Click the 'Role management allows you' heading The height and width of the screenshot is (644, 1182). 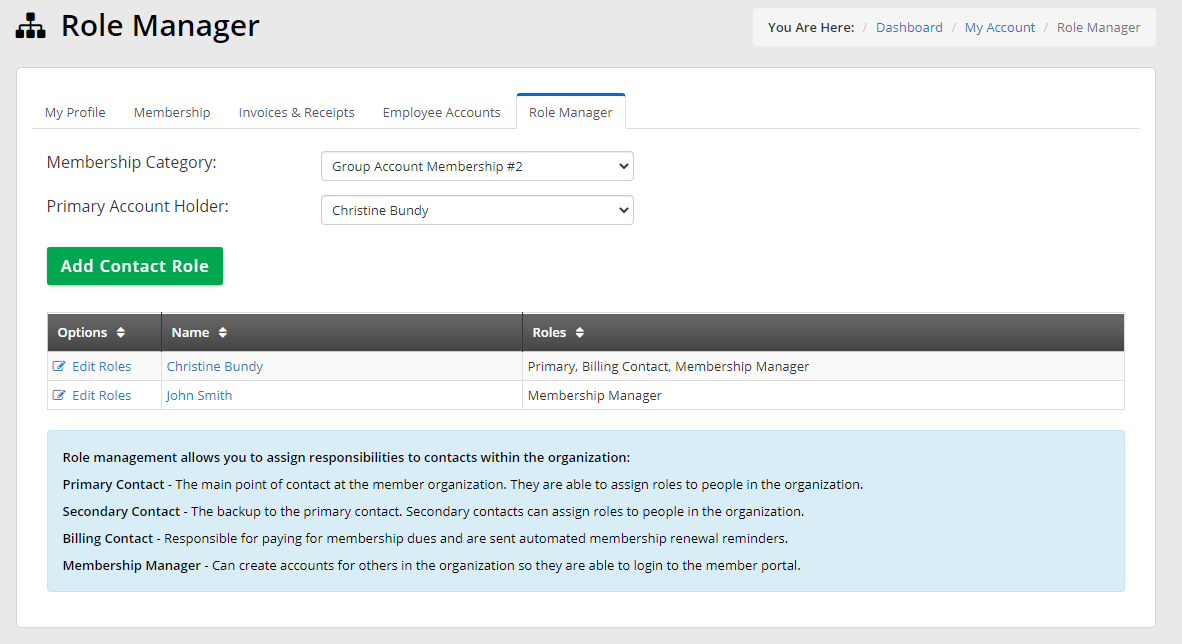pos(346,457)
